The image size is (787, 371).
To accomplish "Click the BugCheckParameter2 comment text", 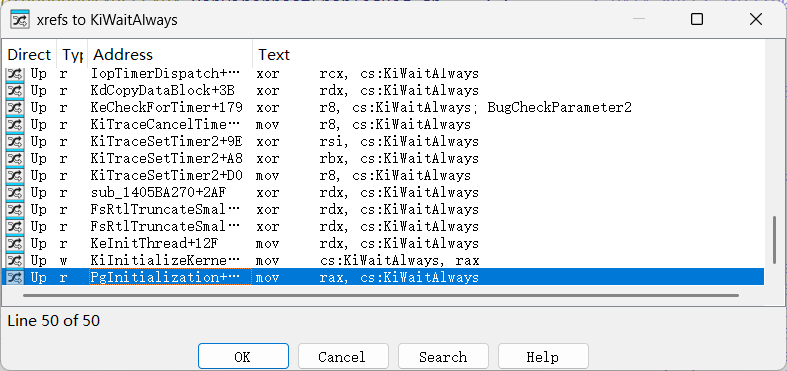I will pos(559,107).
